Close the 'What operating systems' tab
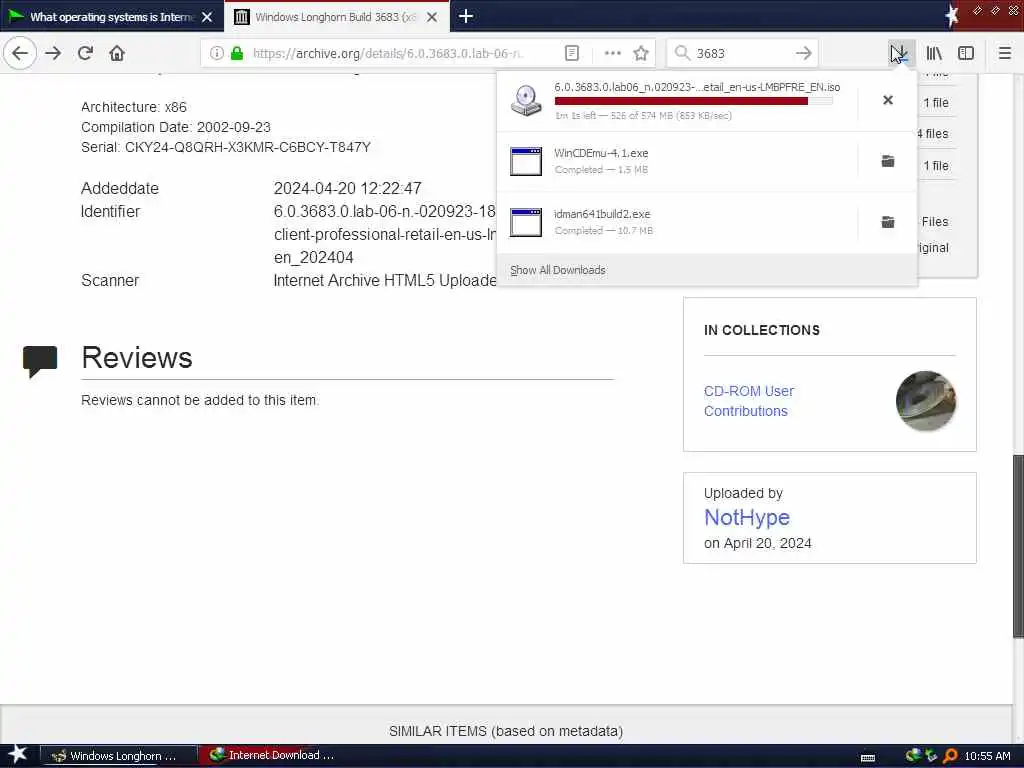 click(207, 17)
